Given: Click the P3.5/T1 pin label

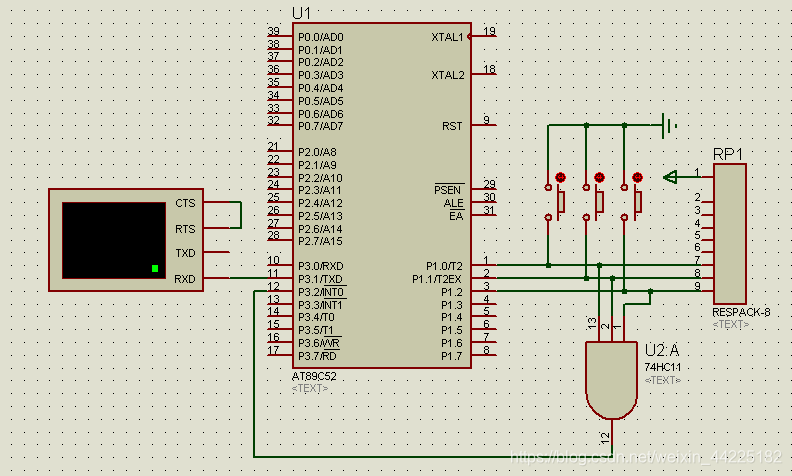Looking at the screenshot, I should [x=316, y=330].
